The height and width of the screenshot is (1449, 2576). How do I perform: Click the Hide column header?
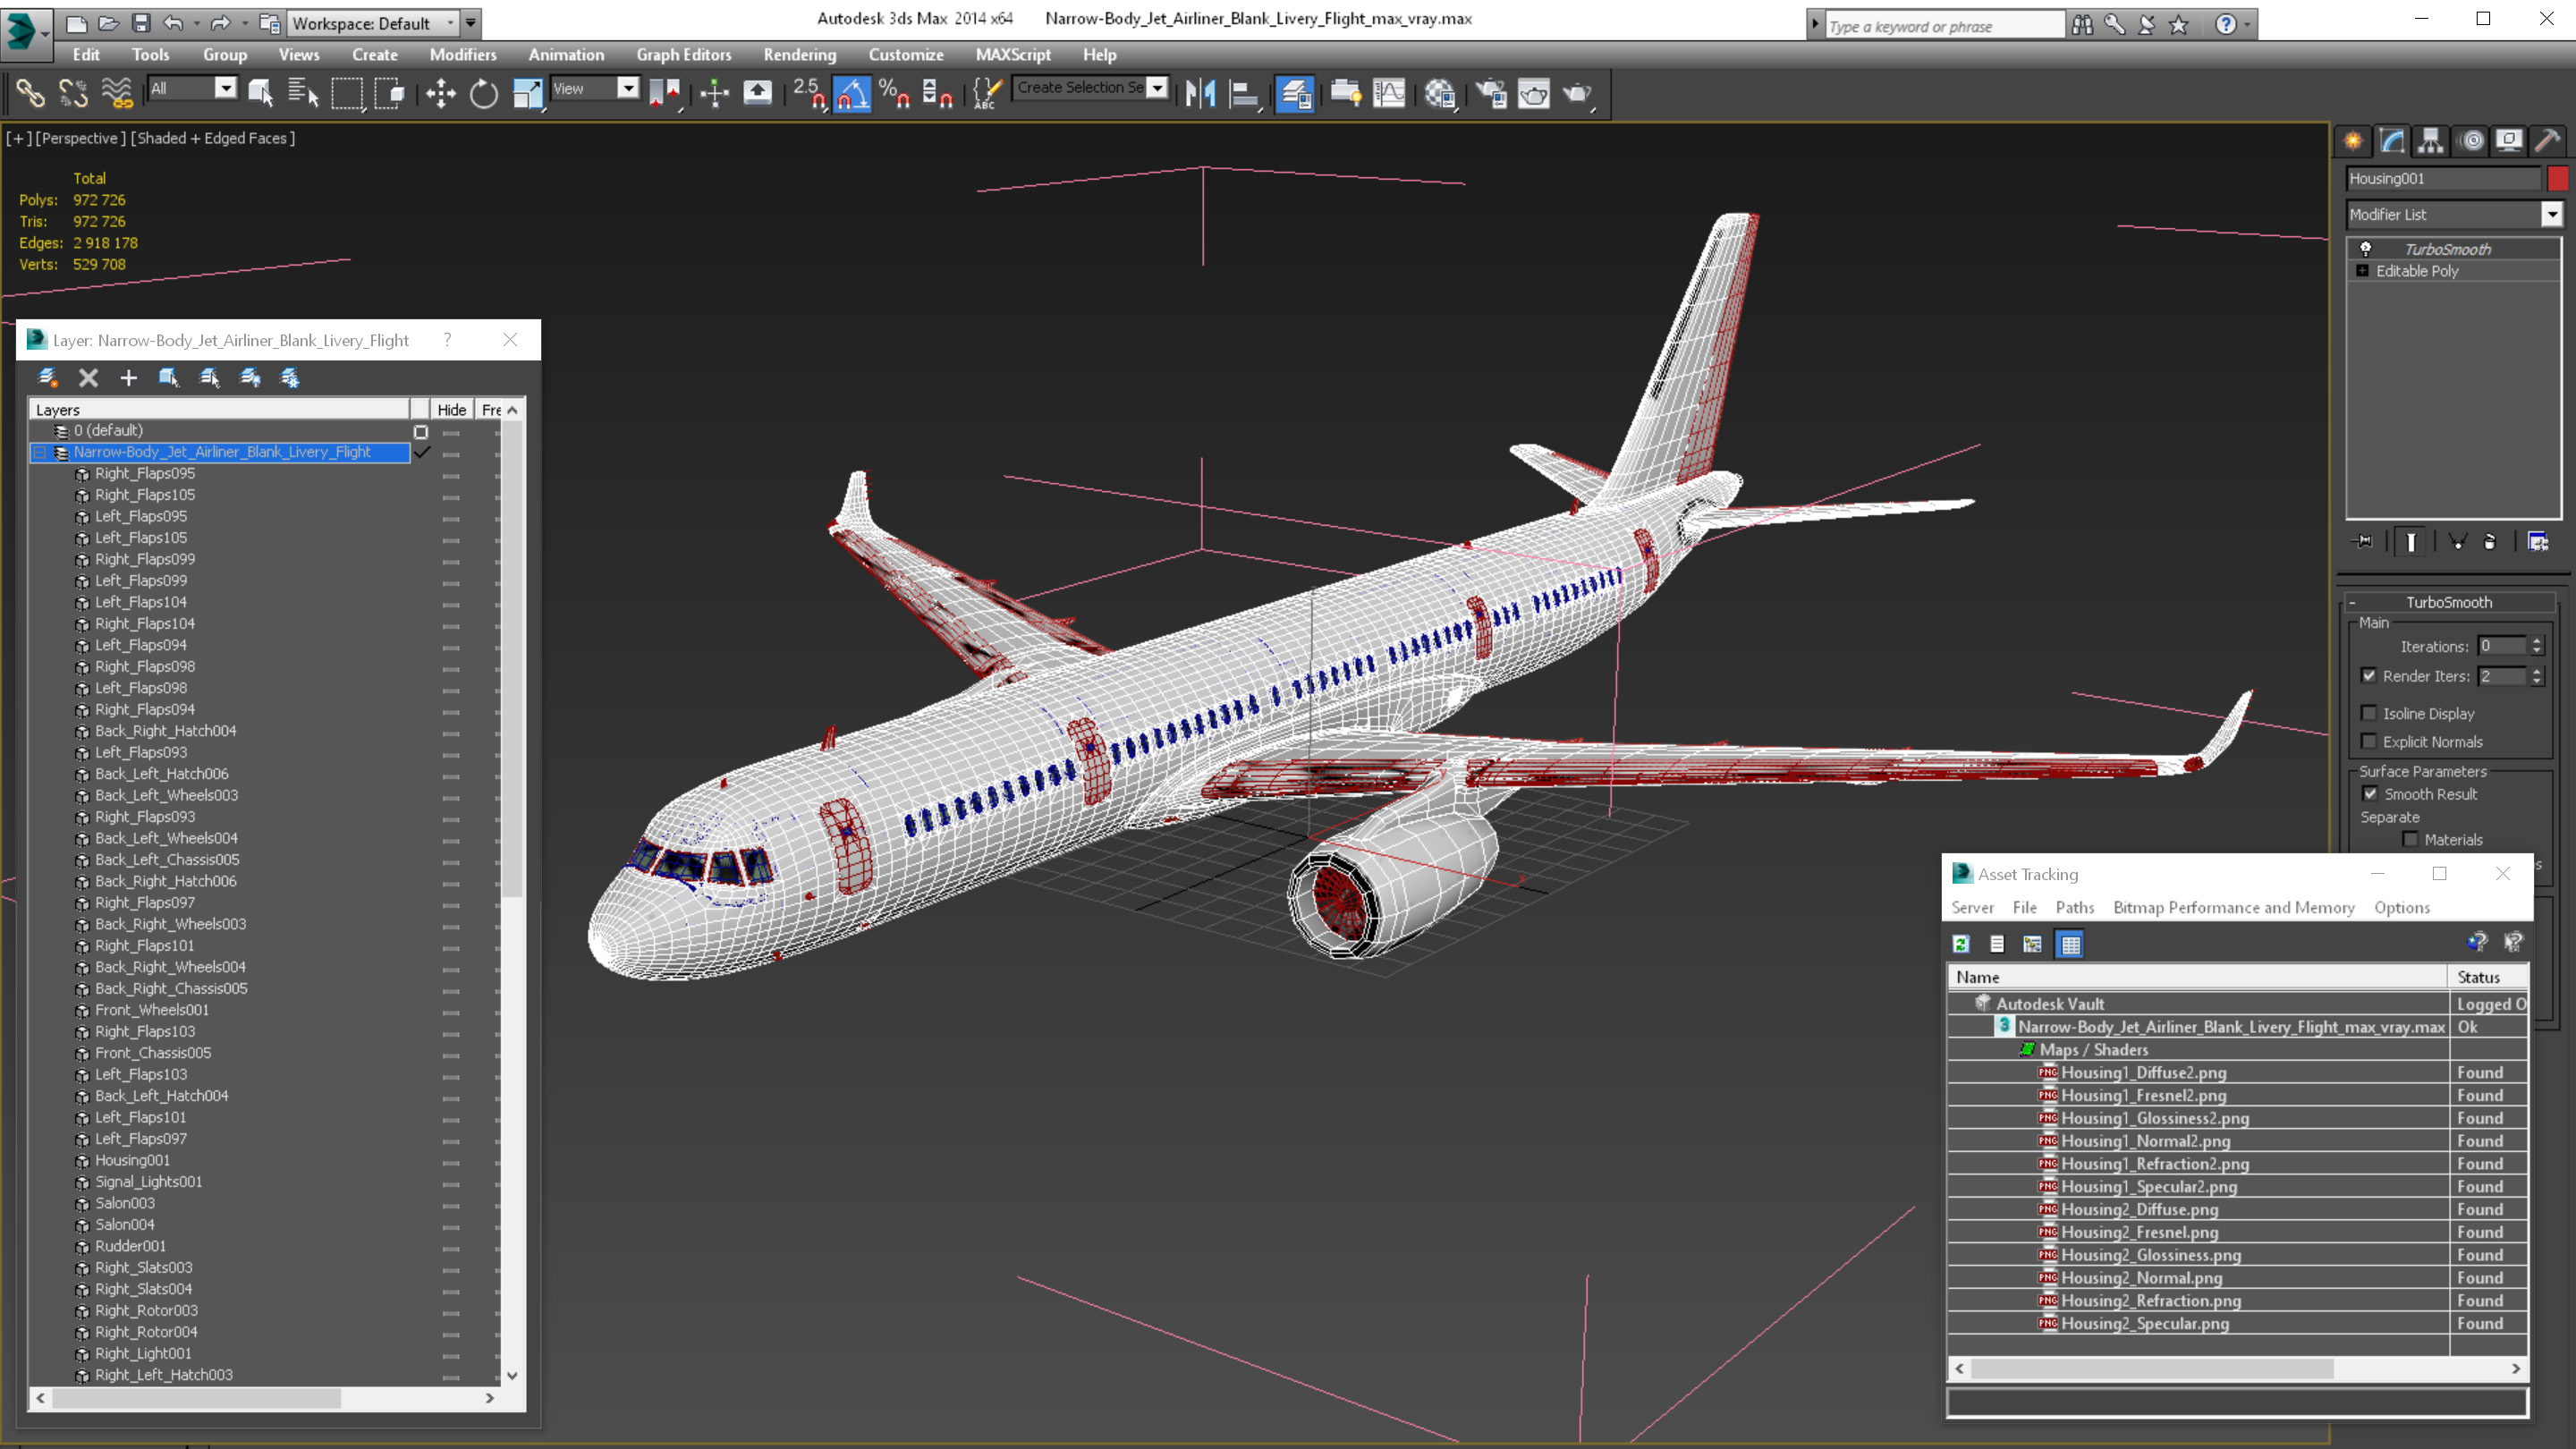coord(451,410)
